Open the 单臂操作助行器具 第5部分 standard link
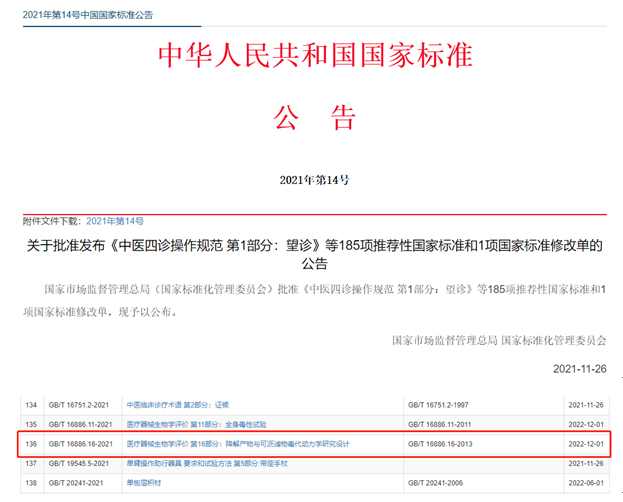Screen dimensions: 623x502 pyautogui.click(x=206, y=463)
